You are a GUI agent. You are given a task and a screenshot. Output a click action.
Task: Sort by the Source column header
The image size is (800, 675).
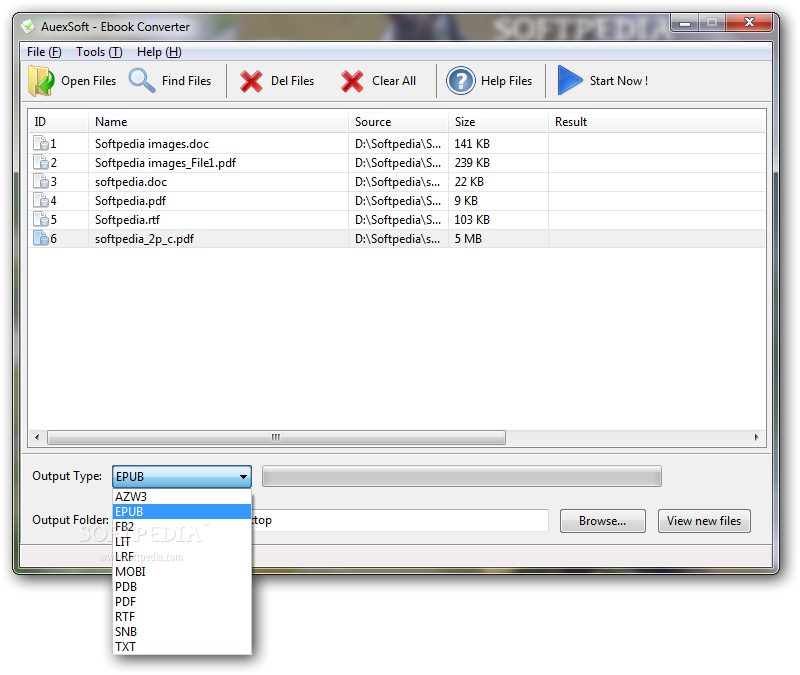click(x=398, y=121)
